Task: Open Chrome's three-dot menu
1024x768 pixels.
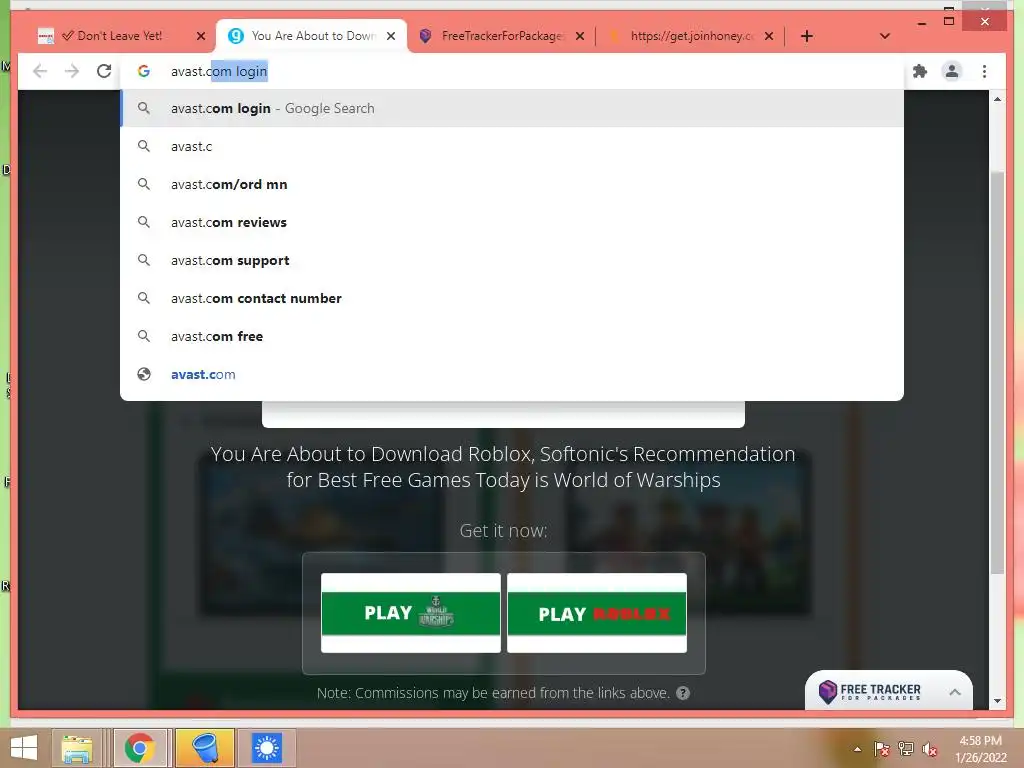Action: click(x=984, y=71)
